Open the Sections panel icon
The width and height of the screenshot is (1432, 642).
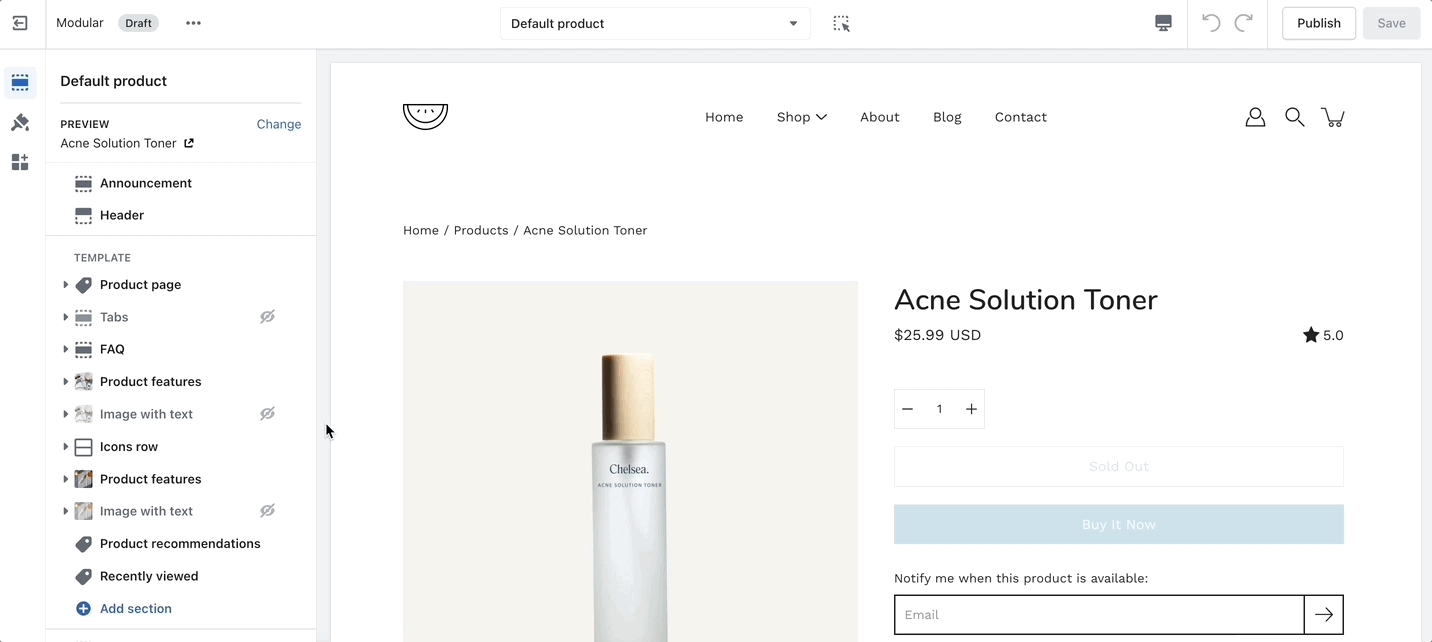tap(20, 83)
